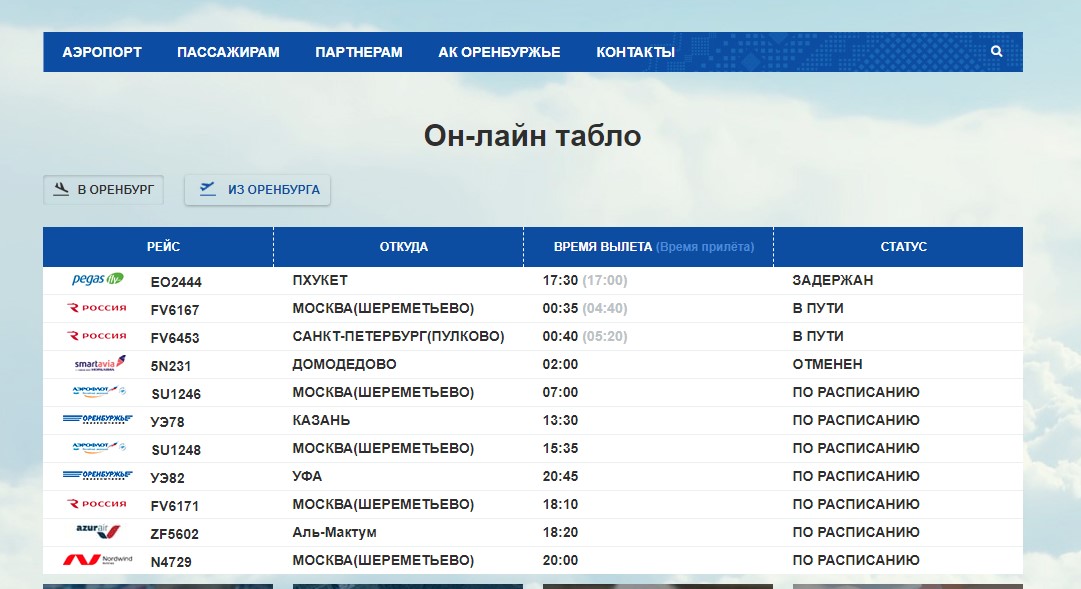The width and height of the screenshot is (1081, 589).
Task: Select the 02:00 departure time
Action: 560,364
